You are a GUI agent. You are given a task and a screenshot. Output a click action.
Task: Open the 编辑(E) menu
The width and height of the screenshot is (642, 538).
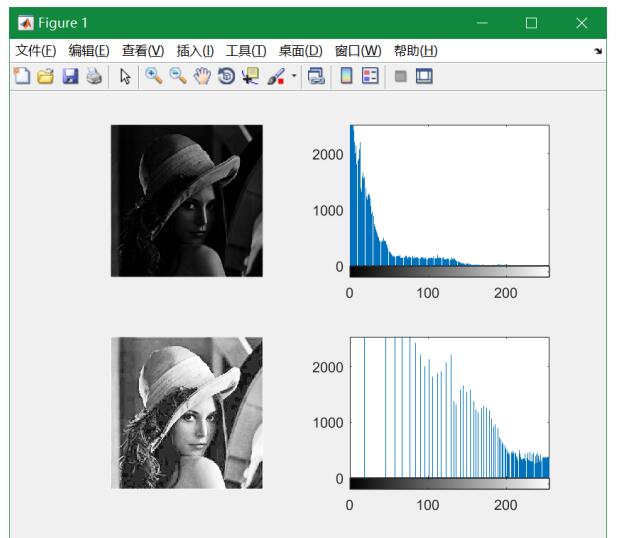click(89, 51)
